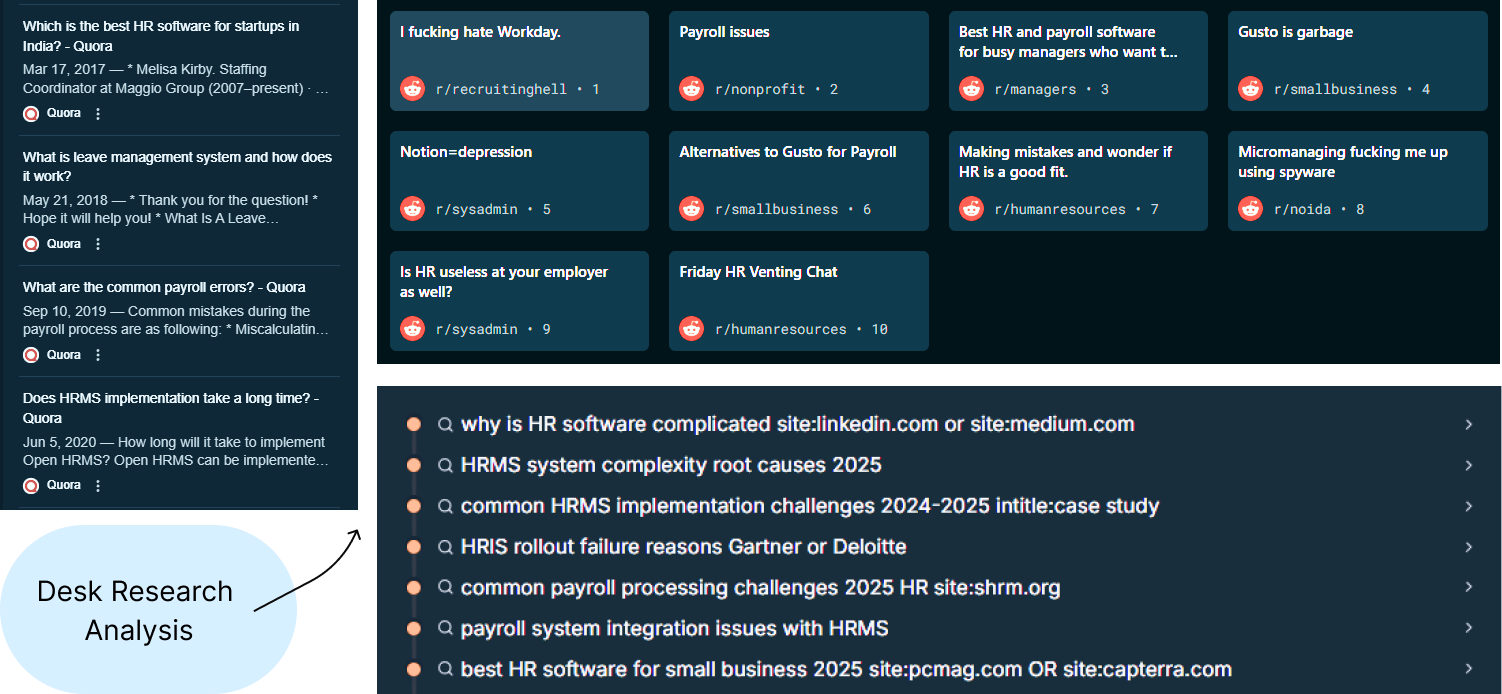1502x694 pixels.
Task: Expand 'HRIS rollout failure reasons' query chevron
Action: 1469,547
